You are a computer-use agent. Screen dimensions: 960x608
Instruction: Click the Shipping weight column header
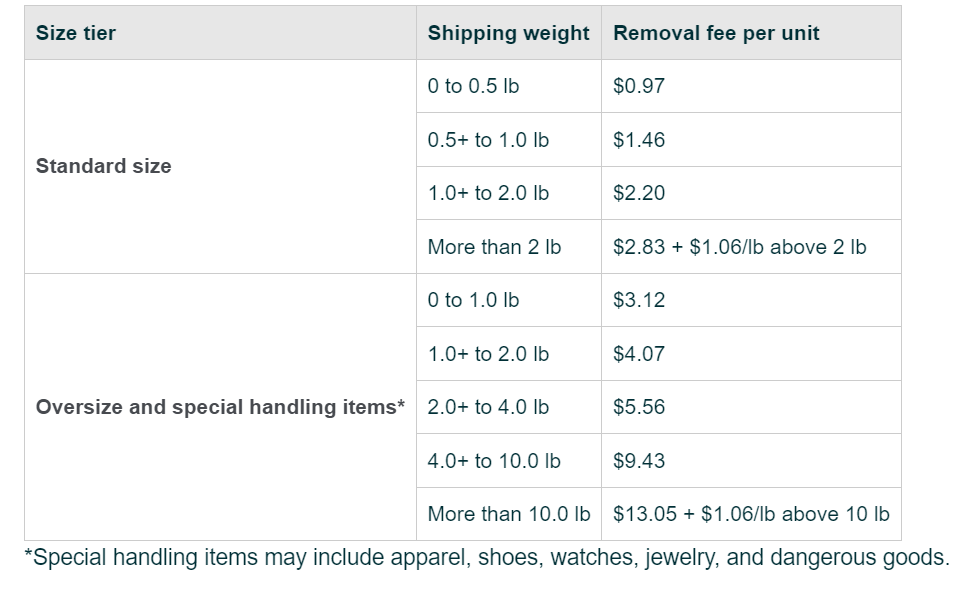click(x=508, y=33)
